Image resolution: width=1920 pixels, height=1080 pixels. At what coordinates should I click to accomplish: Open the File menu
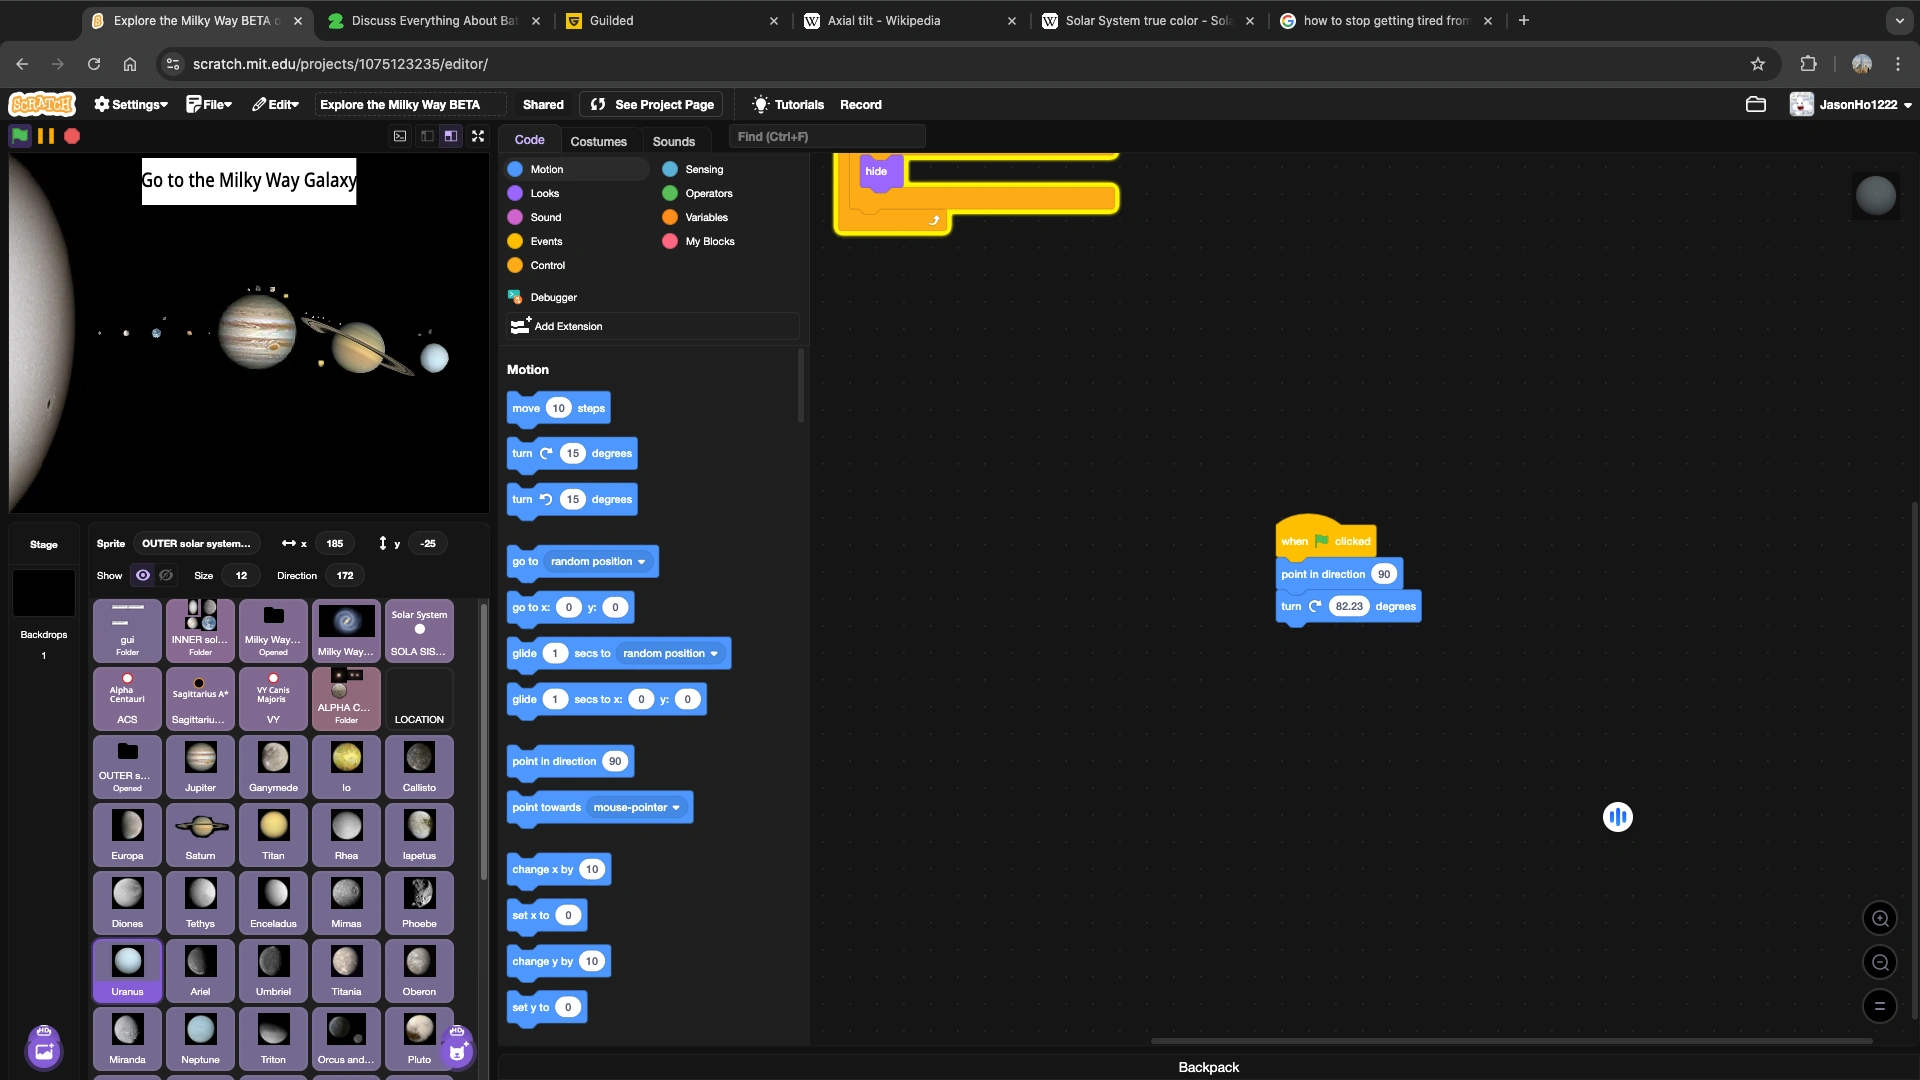(209, 104)
